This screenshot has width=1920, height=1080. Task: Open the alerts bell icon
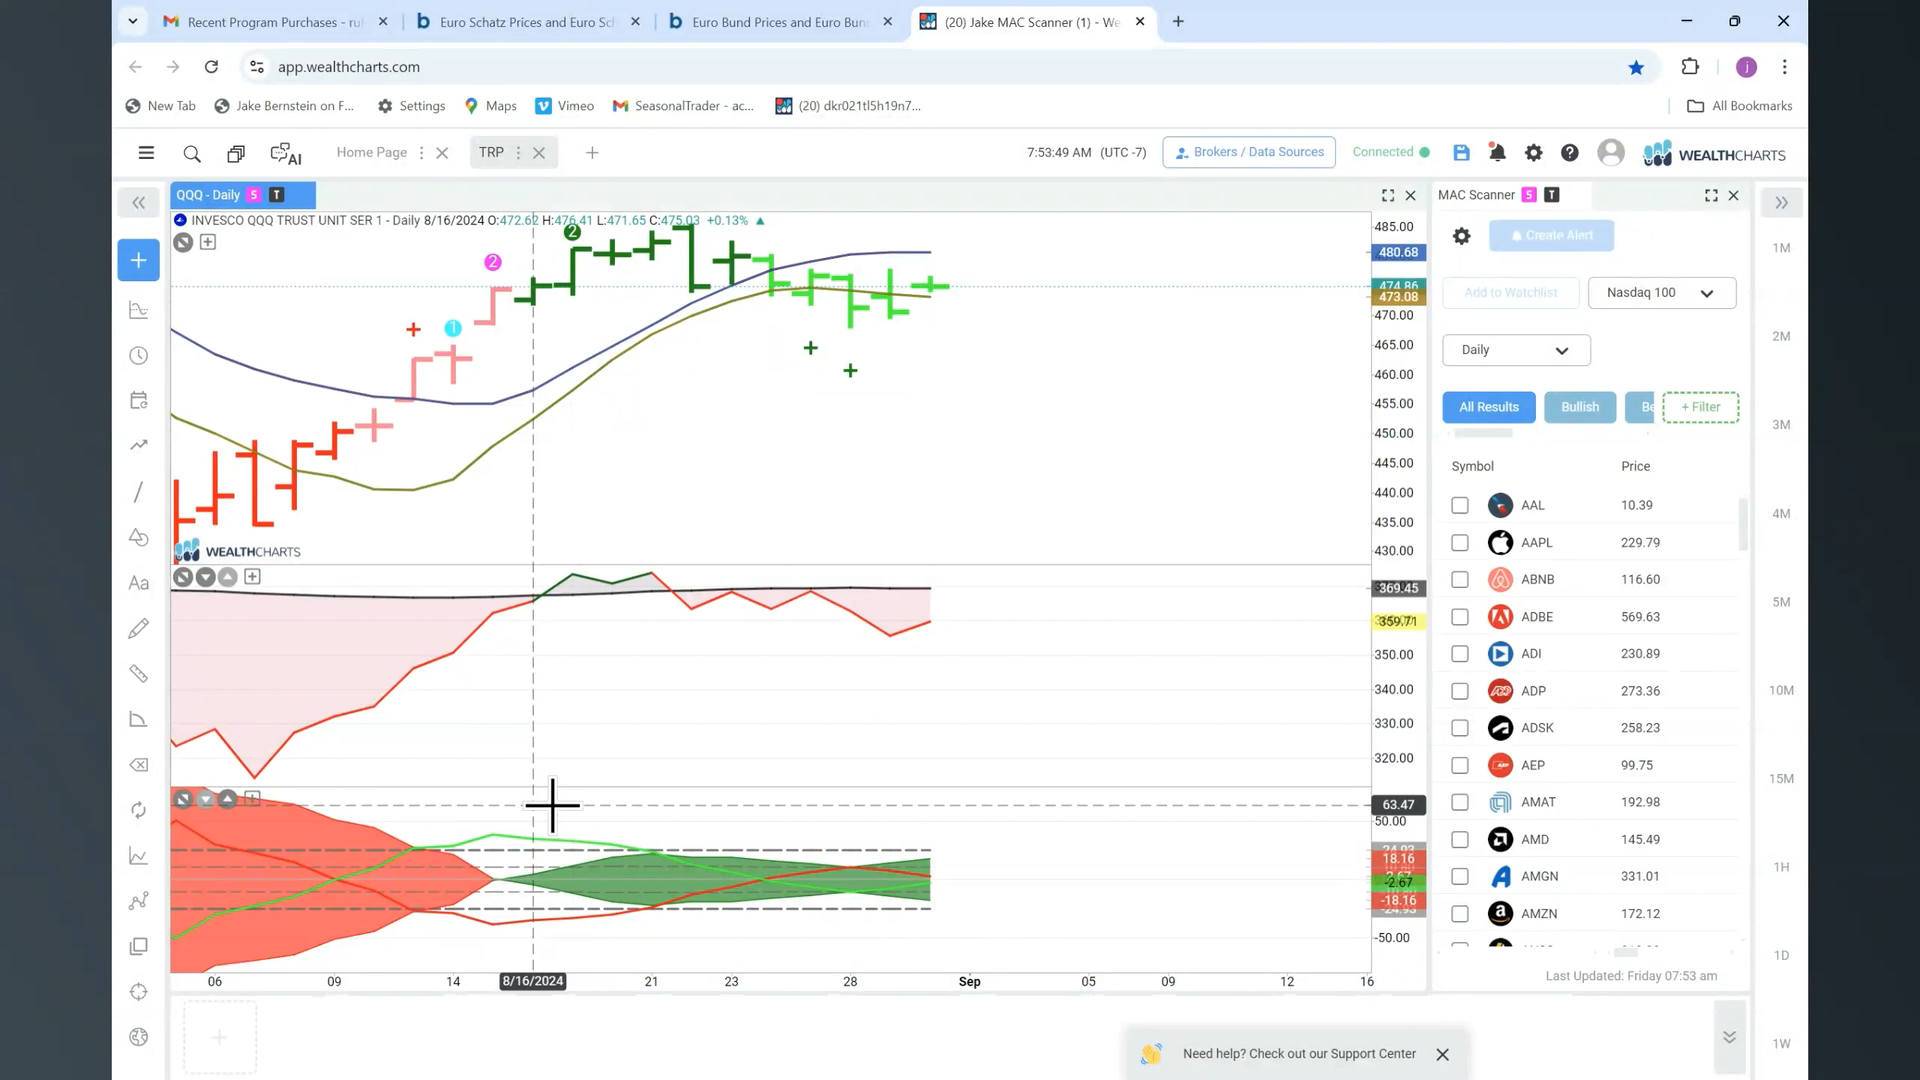(x=1497, y=152)
